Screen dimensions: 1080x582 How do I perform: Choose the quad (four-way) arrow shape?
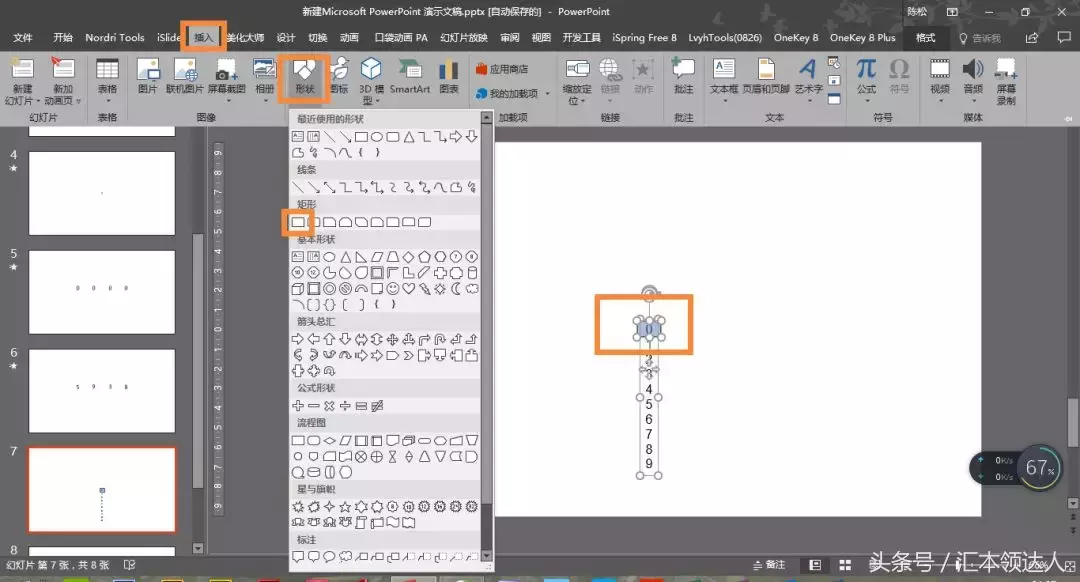point(393,339)
